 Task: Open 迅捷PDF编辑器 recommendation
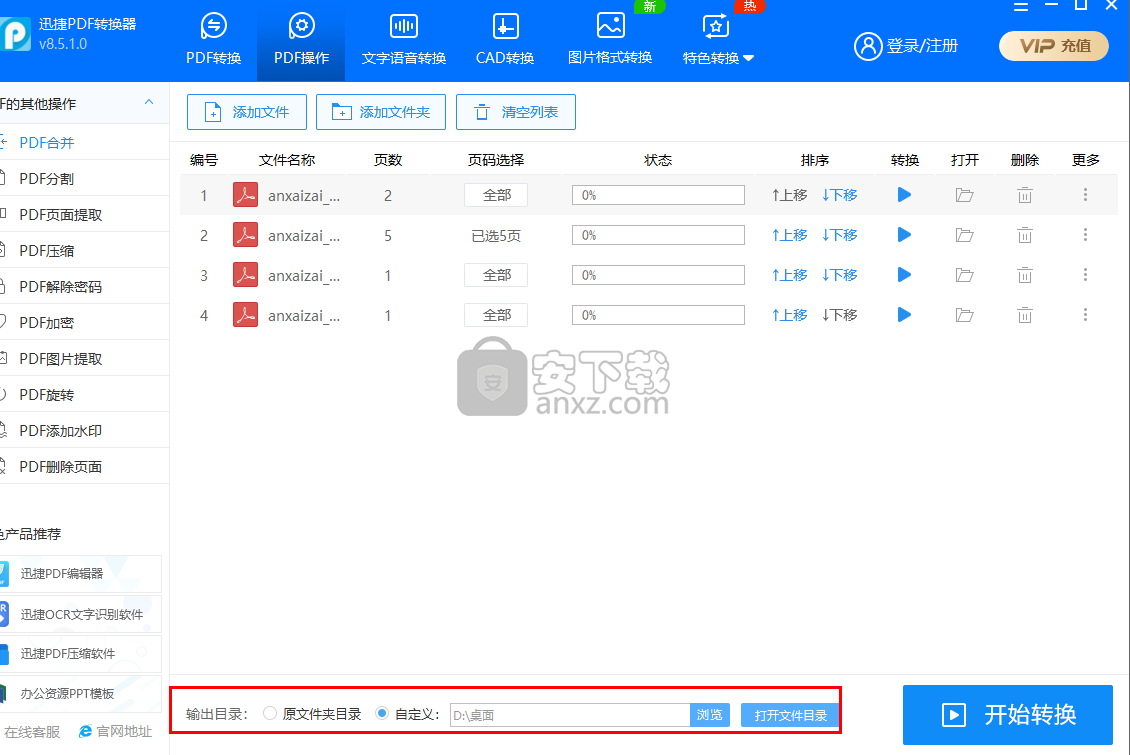pos(80,573)
